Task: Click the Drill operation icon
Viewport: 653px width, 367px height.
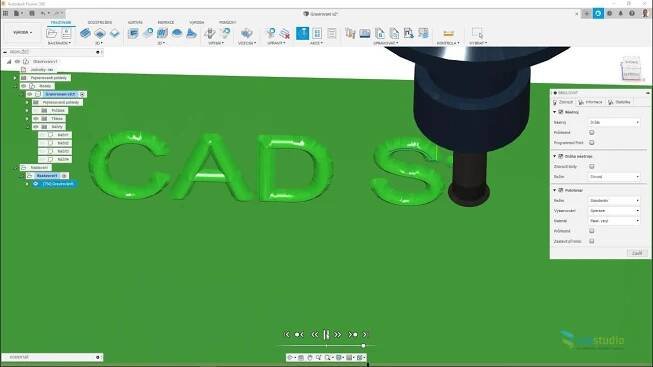Action: 210,33
